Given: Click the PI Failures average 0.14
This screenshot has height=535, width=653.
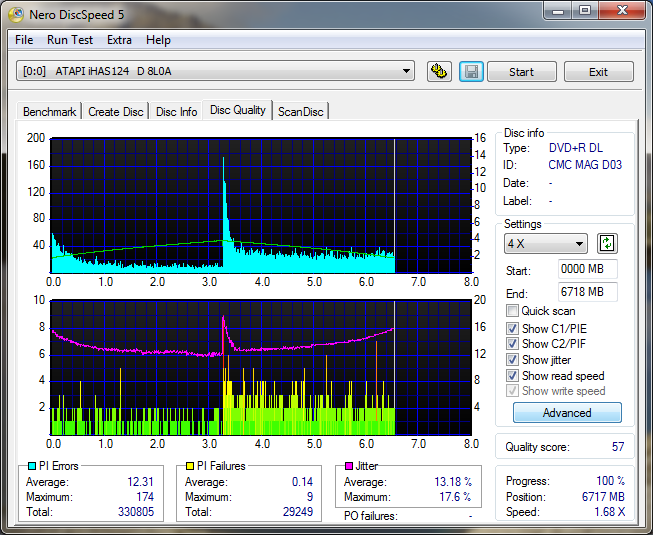Looking at the screenshot, I should [x=302, y=482].
